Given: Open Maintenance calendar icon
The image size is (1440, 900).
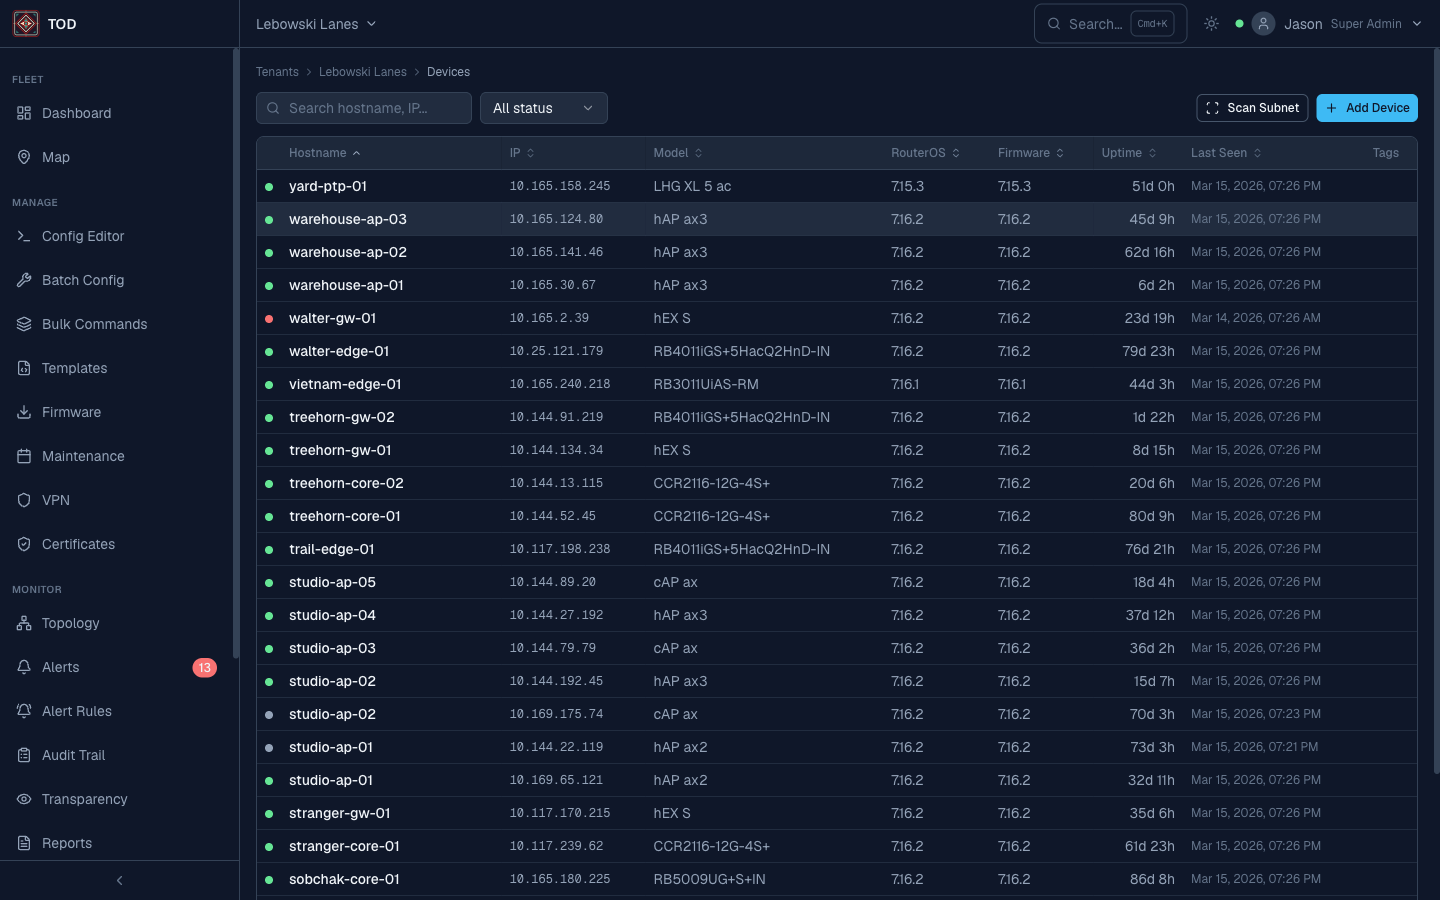Looking at the screenshot, I should coord(23,456).
